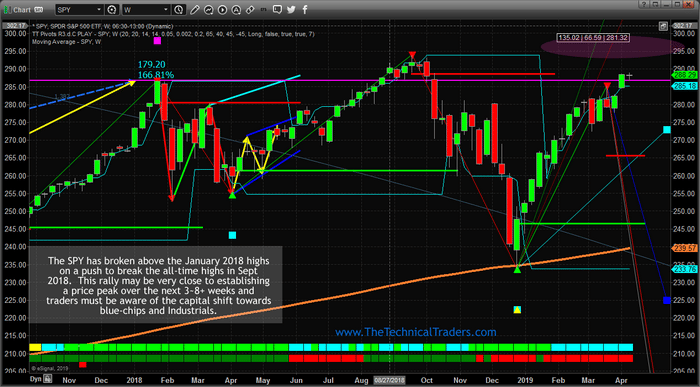The width and height of the screenshot is (700, 387).
Task: Click the 180 badge beside Chart title
Action: [x=39, y=9]
